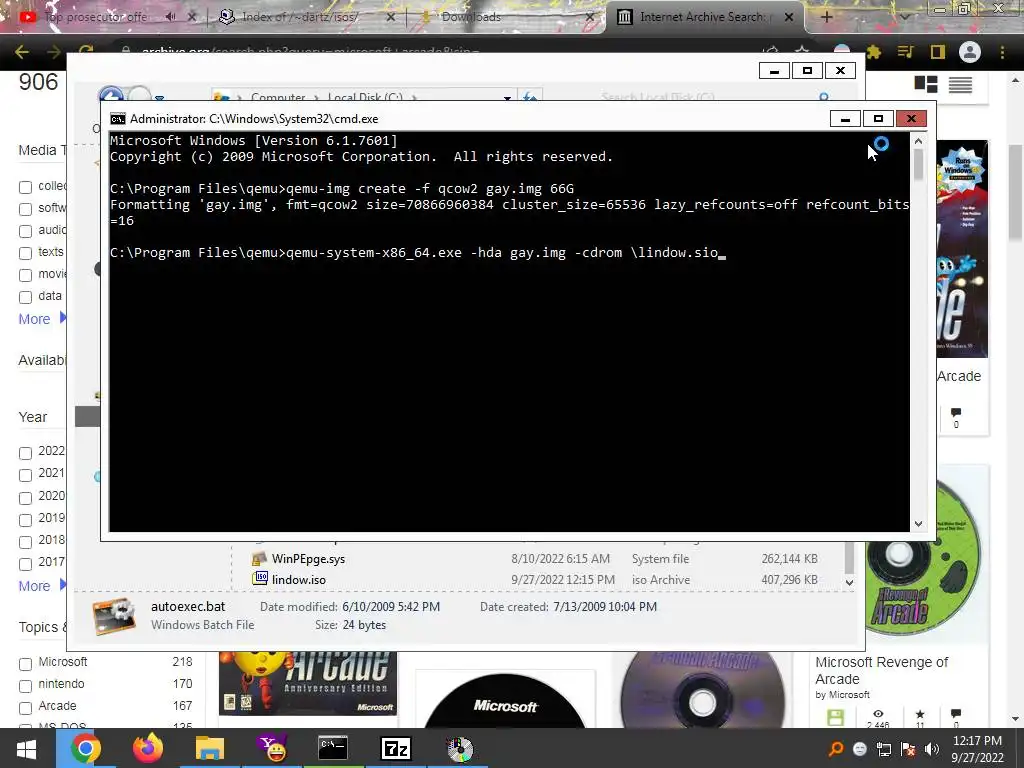The width and height of the screenshot is (1024, 768).
Task: Launch Firefox from the taskbar
Action: point(148,748)
